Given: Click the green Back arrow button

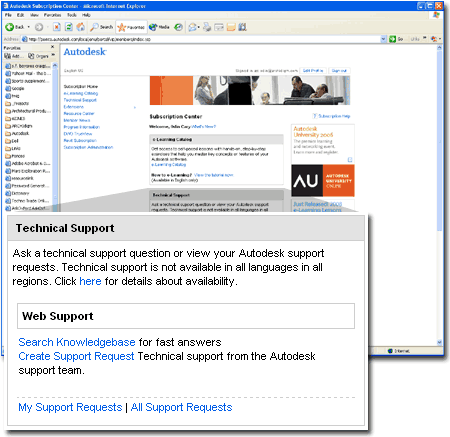Looking at the screenshot, I should (x=10, y=27).
